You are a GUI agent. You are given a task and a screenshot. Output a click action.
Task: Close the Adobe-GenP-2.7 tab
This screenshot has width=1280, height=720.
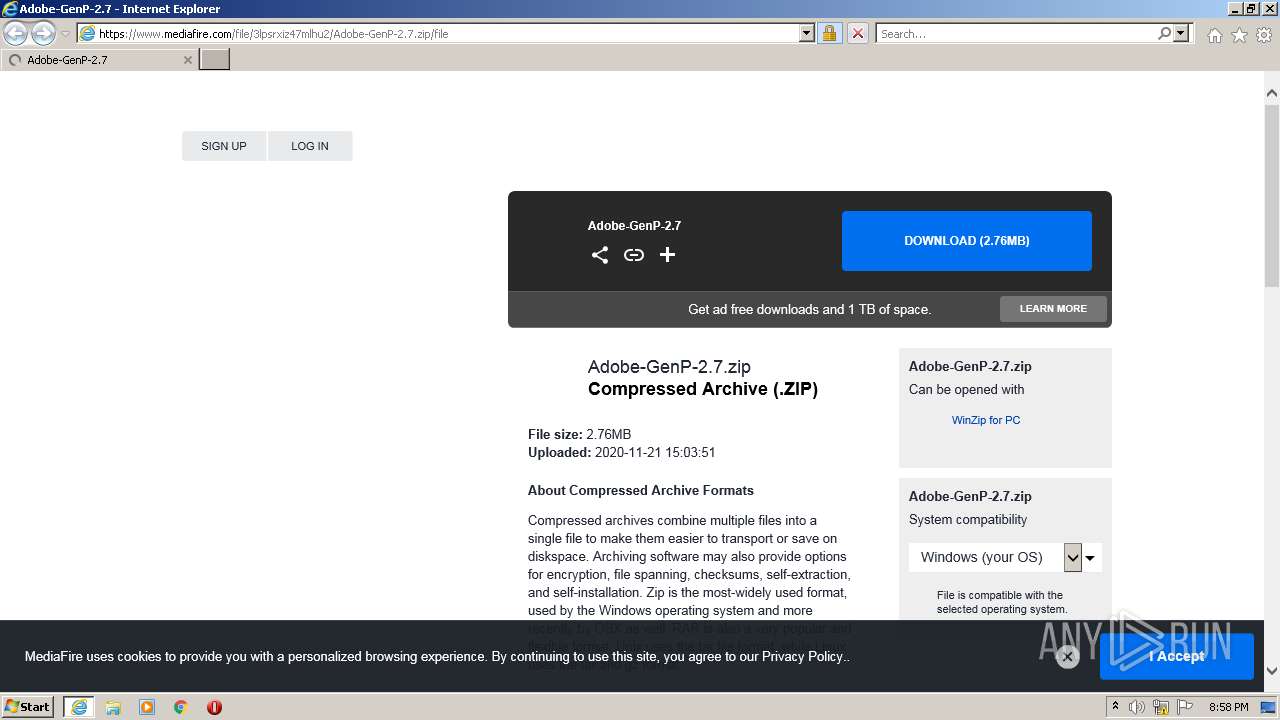tap(187, 60)
